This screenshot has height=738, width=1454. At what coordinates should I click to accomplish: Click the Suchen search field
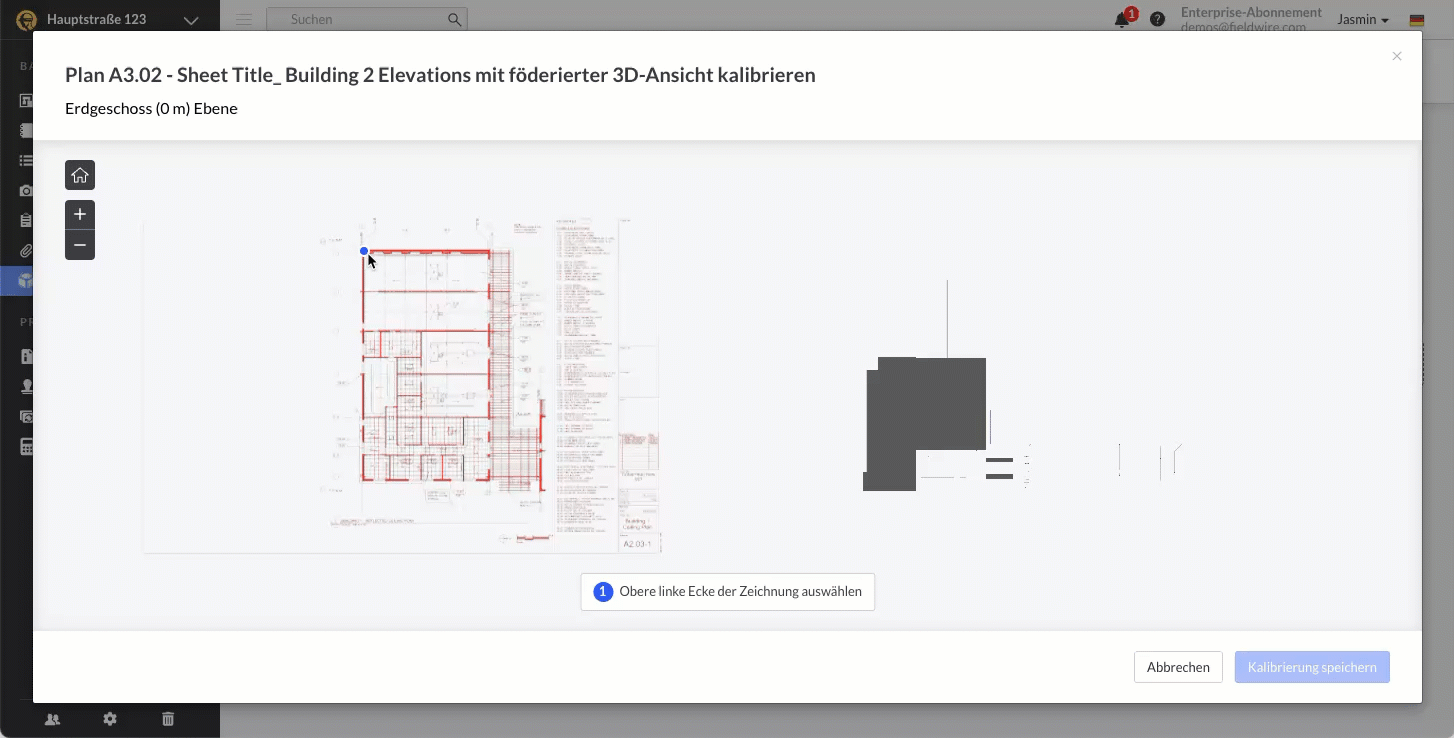360,19
